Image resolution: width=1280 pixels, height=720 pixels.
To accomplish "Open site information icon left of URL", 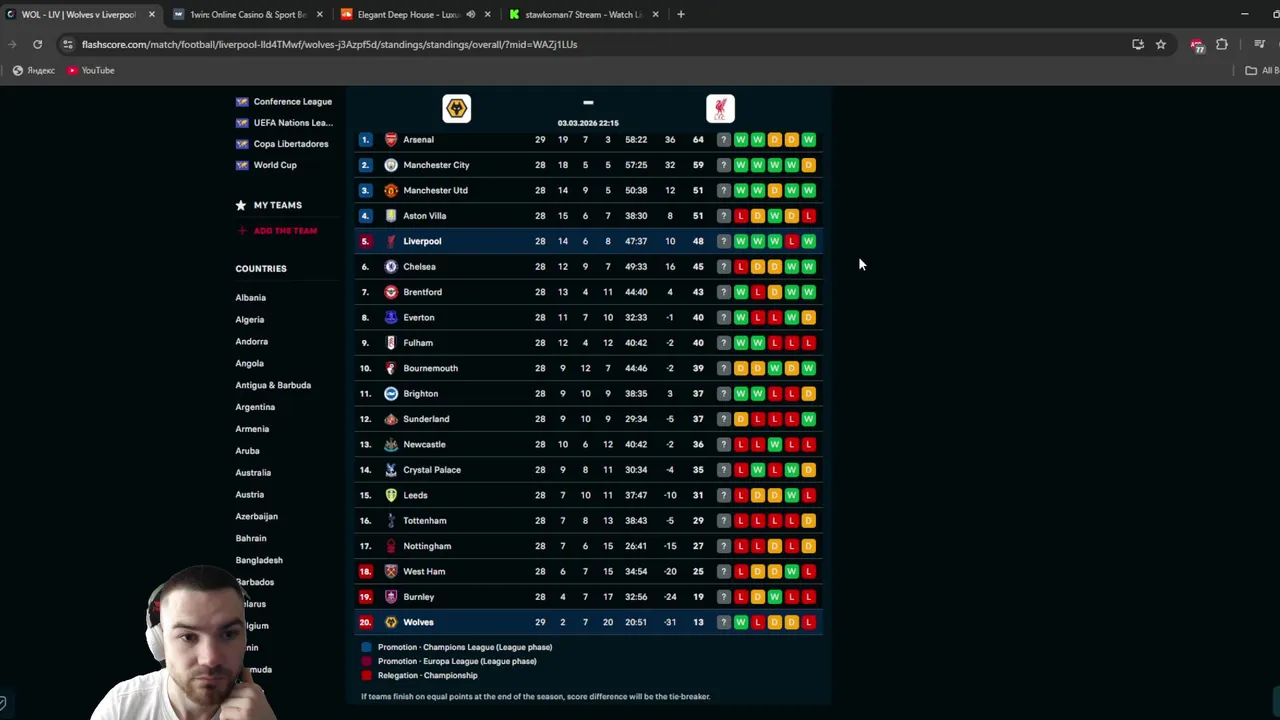I will tap(67, 44).
